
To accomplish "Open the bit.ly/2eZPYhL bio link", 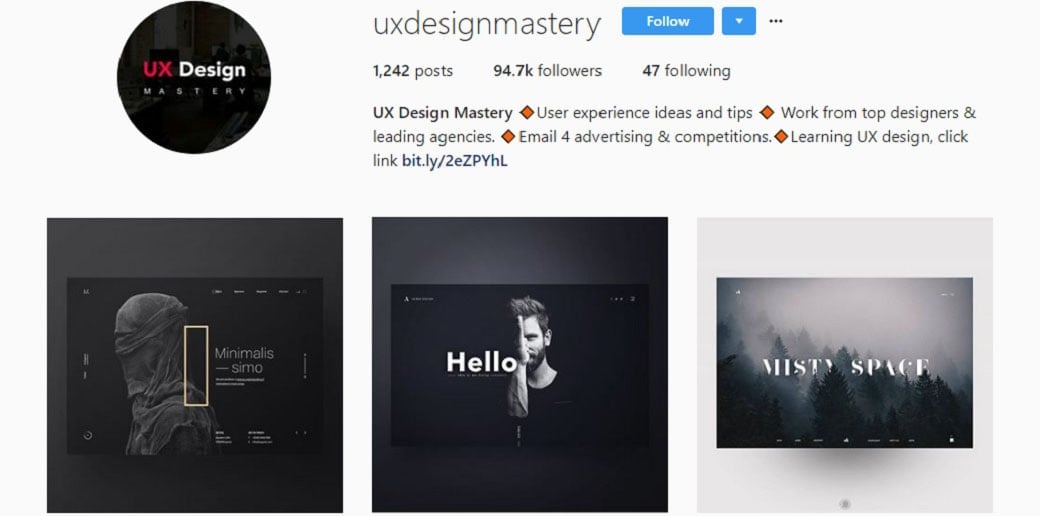I will [455, 161].
